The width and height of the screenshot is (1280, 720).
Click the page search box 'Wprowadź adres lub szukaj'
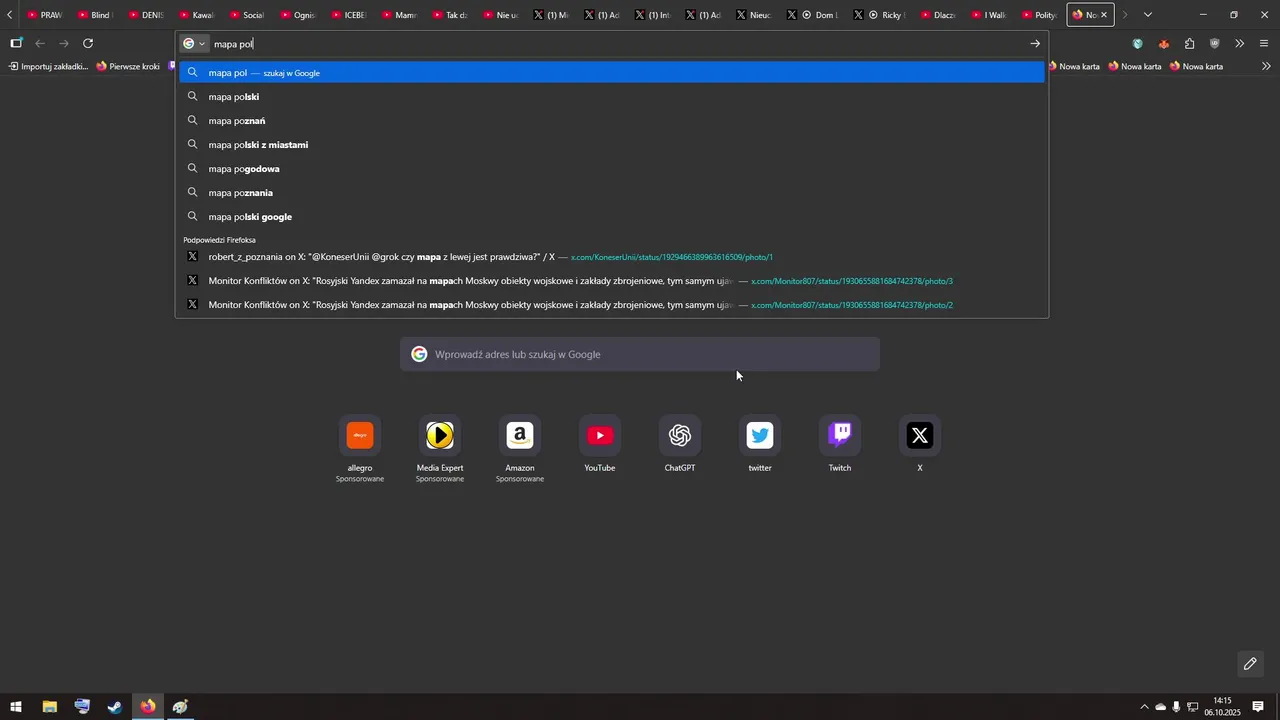click(x=640, y=354)
